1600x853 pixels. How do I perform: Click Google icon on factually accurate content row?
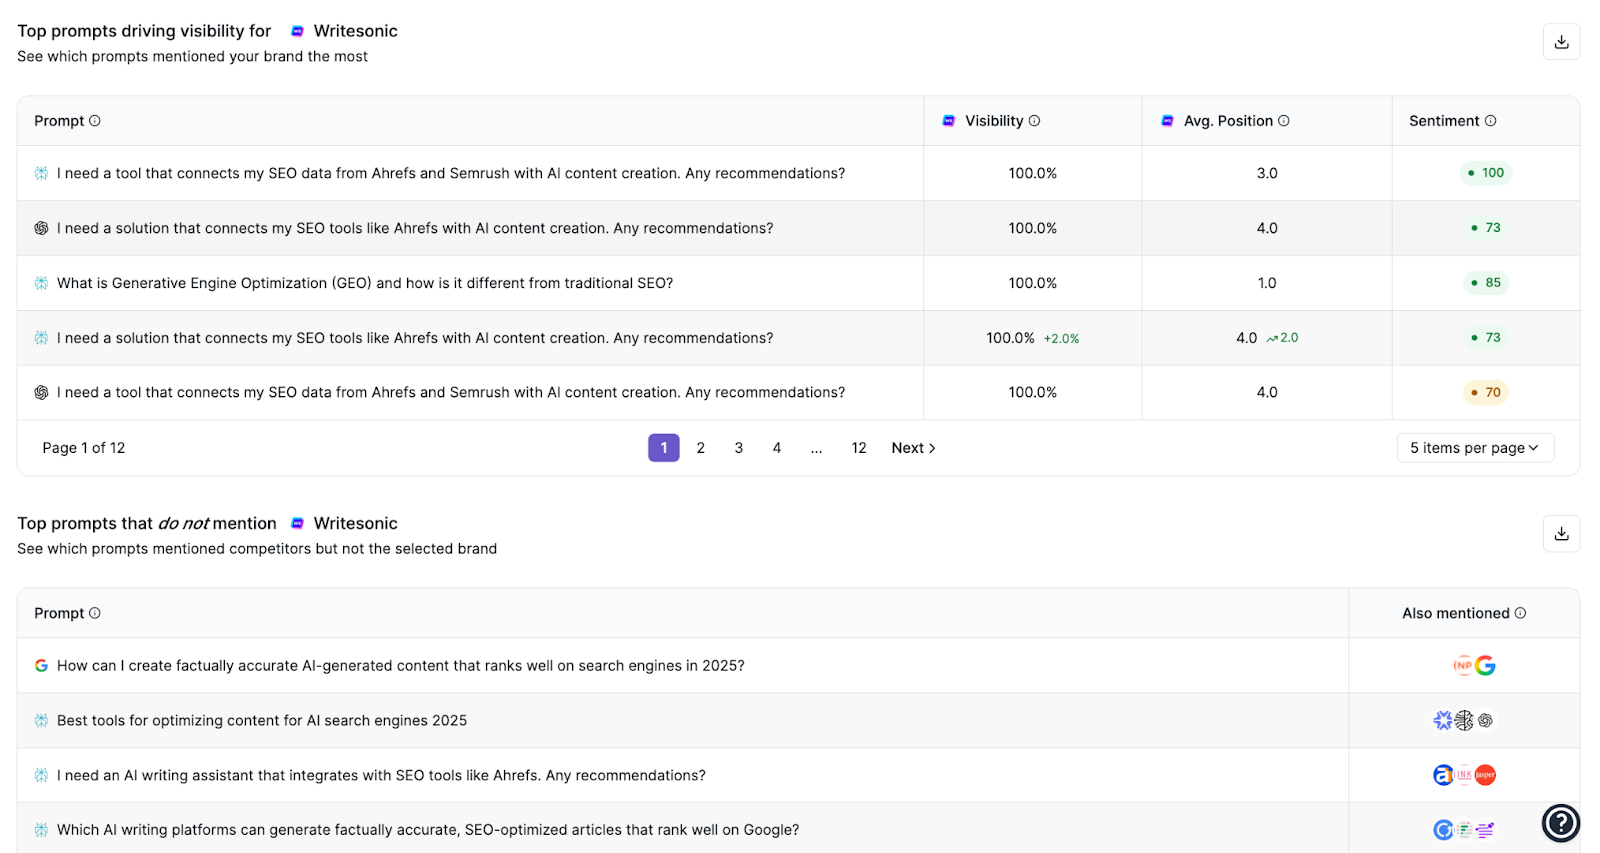(41, 666)
